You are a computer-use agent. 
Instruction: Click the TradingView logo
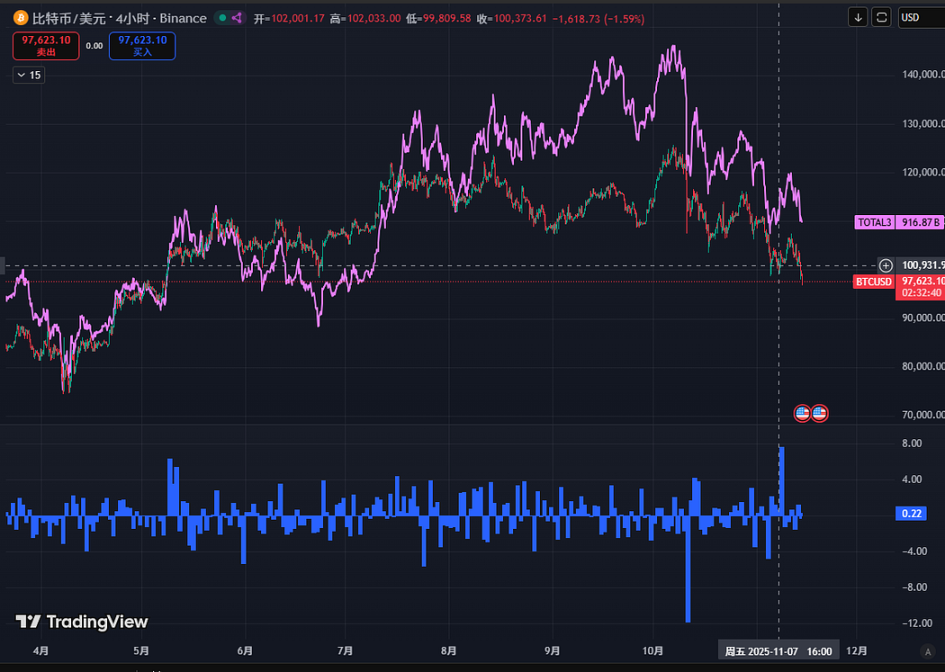(x=82, y=622)
